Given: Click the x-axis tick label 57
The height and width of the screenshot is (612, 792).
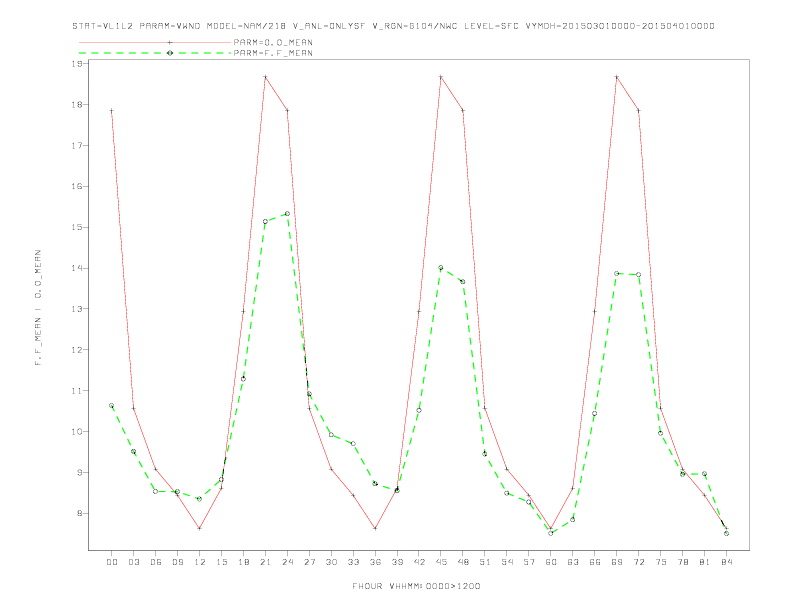Looking at the screenshot, I should point(529,562).
